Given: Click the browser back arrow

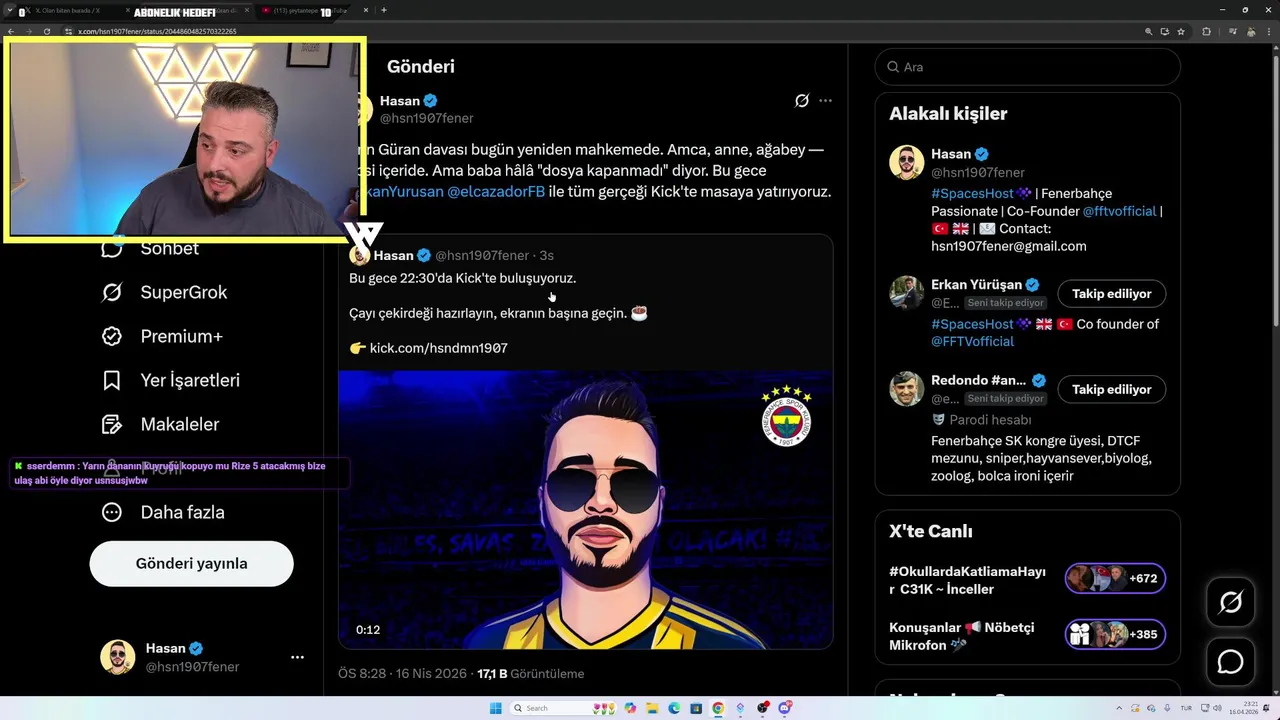Looking at the screenshot, I should (x=11, y=31).
